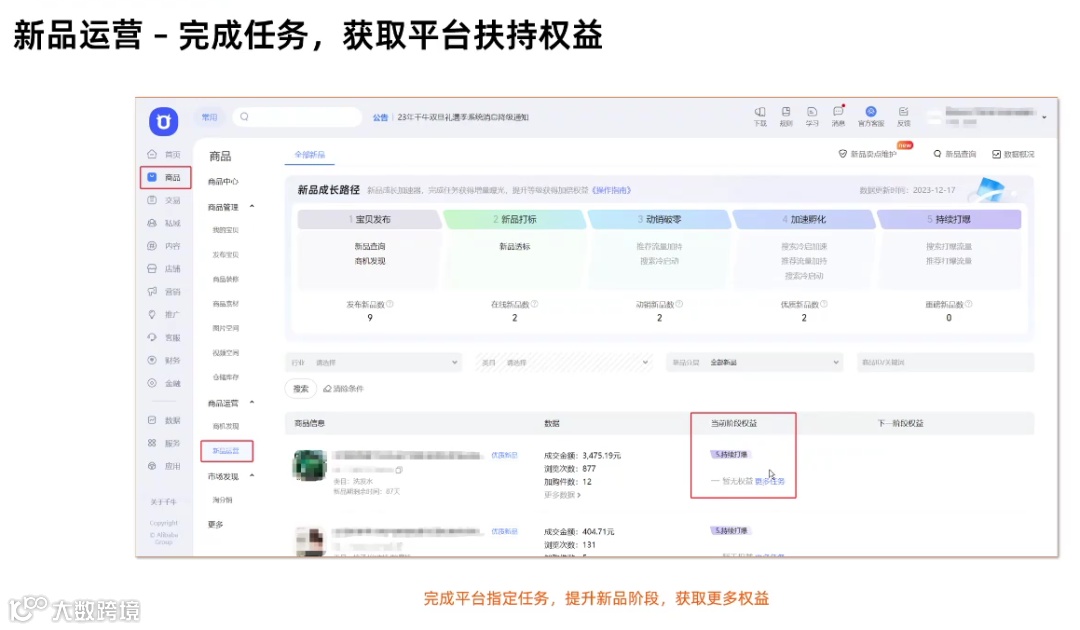Screen dimensions: 1080x630
Task: Open 消息 messages icon with red dot
Action: 838,111
